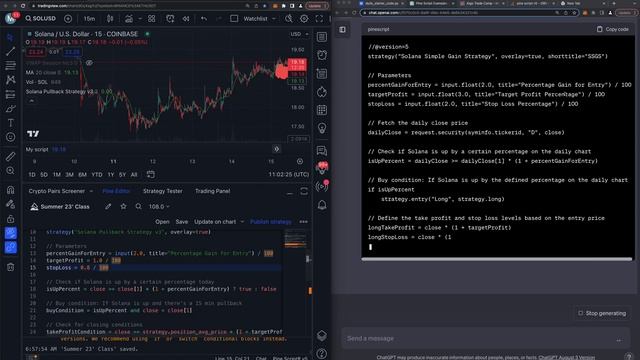Screen dimensions: 640x360
Task: Click the 11:02:25 (UTC) timezone clock
Action: 289,174
